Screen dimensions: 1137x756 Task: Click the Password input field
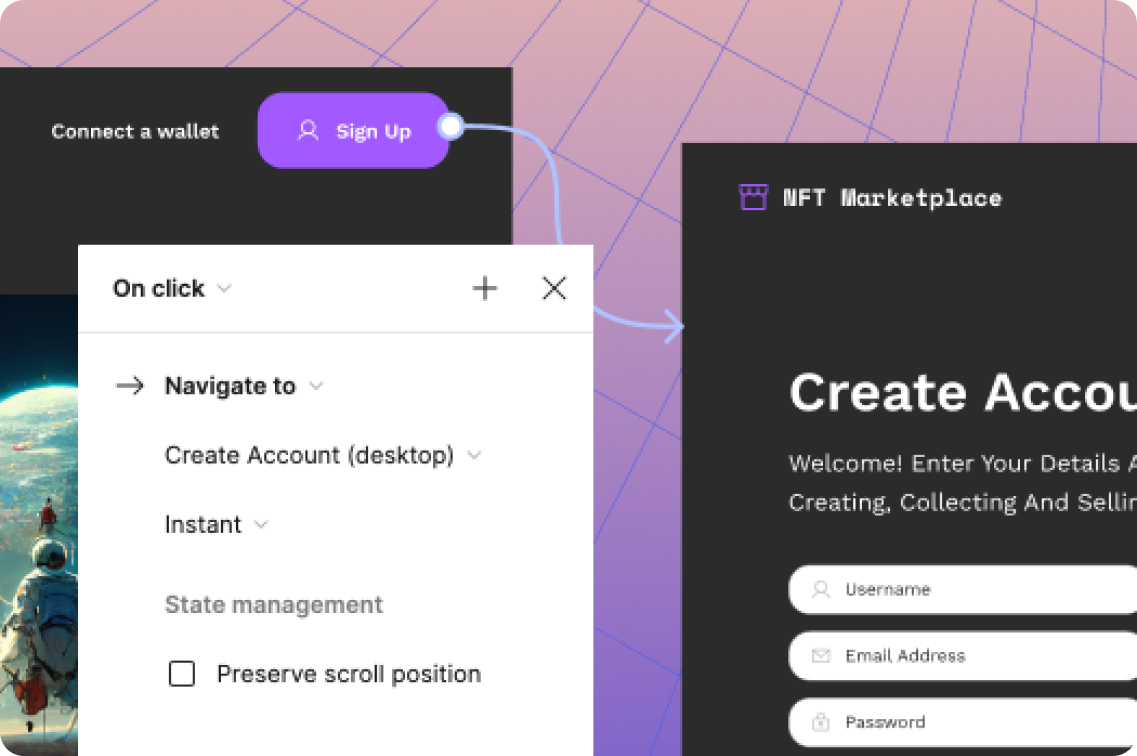(x=980, y=722)
